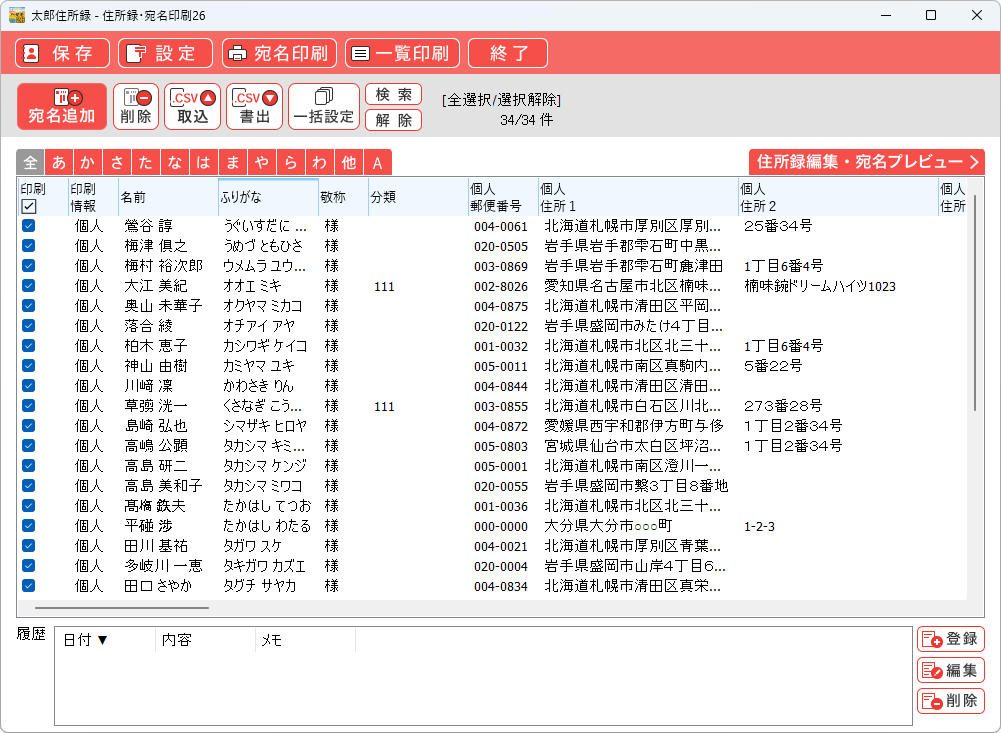The height and width of the screenshot is (733, 1001).
Task: Click the 保存 save button in toolbar
Action: pos(62,53)
